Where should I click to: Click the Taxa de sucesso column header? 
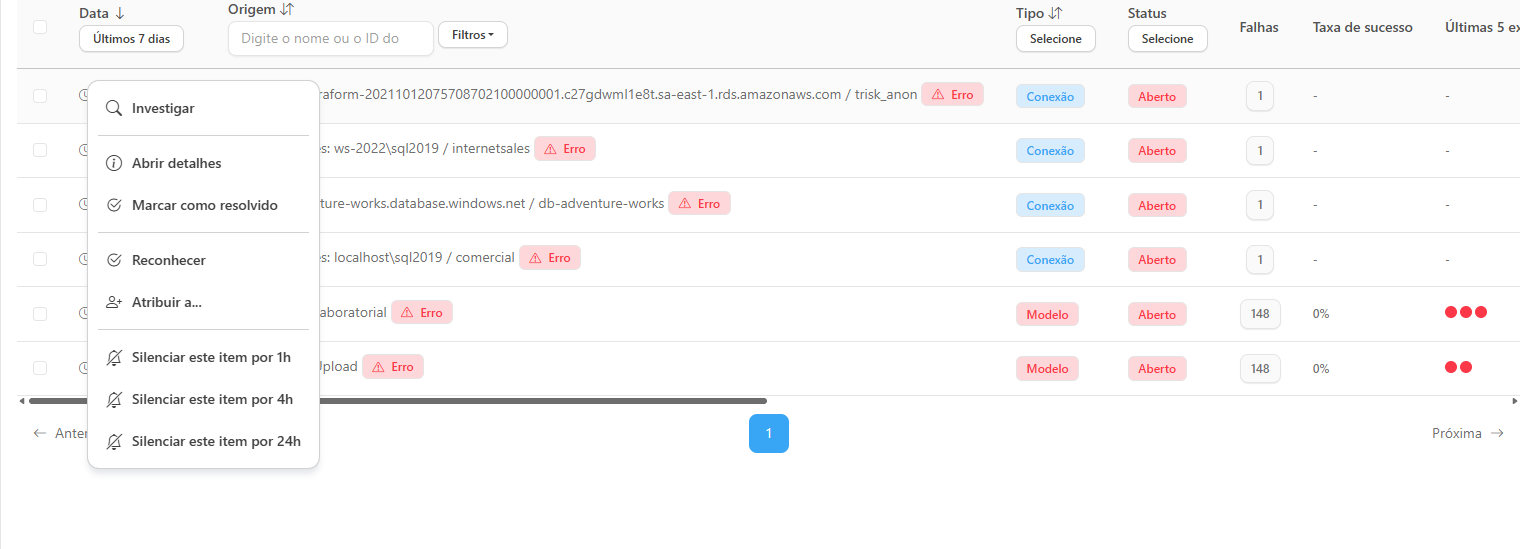1362,27
